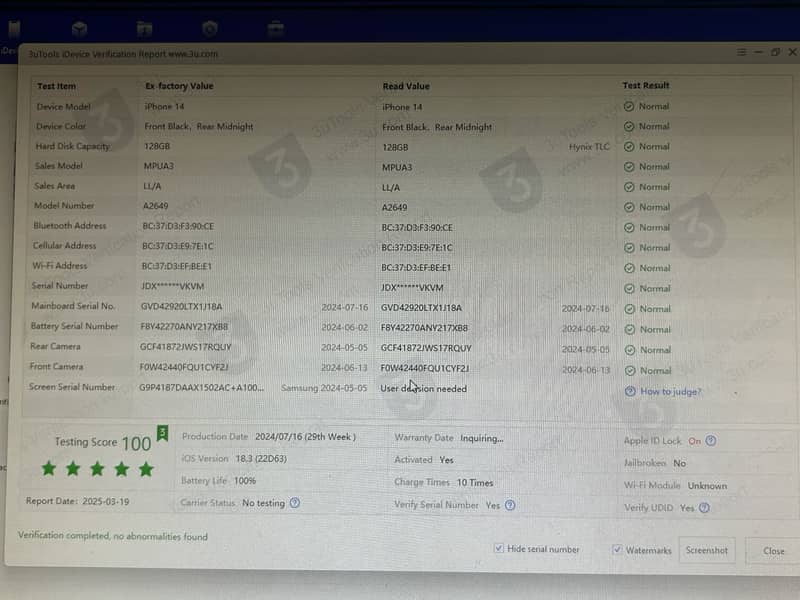Open the cube apps icon in top bar
Screen dimensions: 800x600
tap(79, 29)
